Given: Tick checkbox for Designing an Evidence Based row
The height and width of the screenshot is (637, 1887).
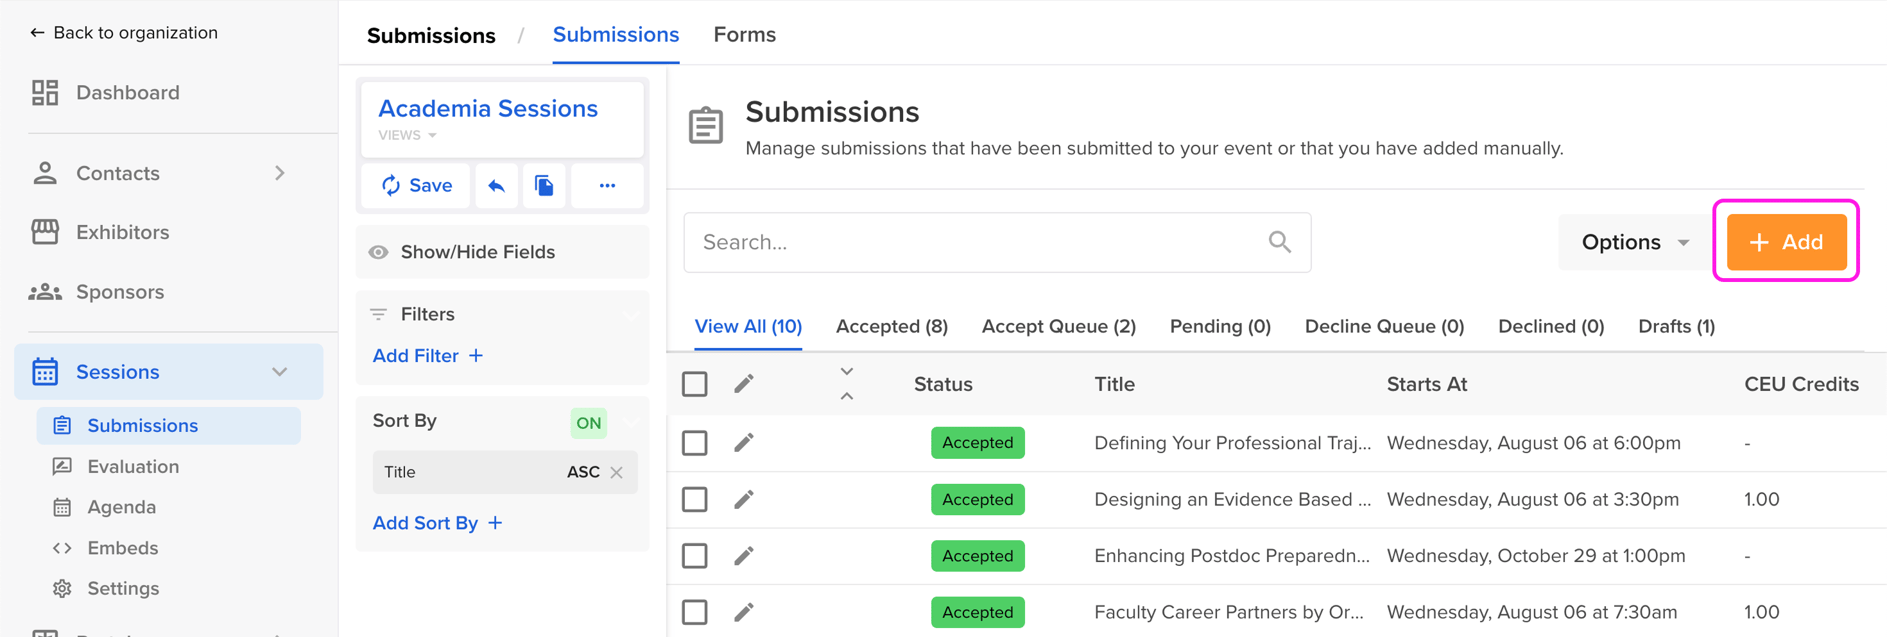Looking at the screenshot, I should (695, 499).
